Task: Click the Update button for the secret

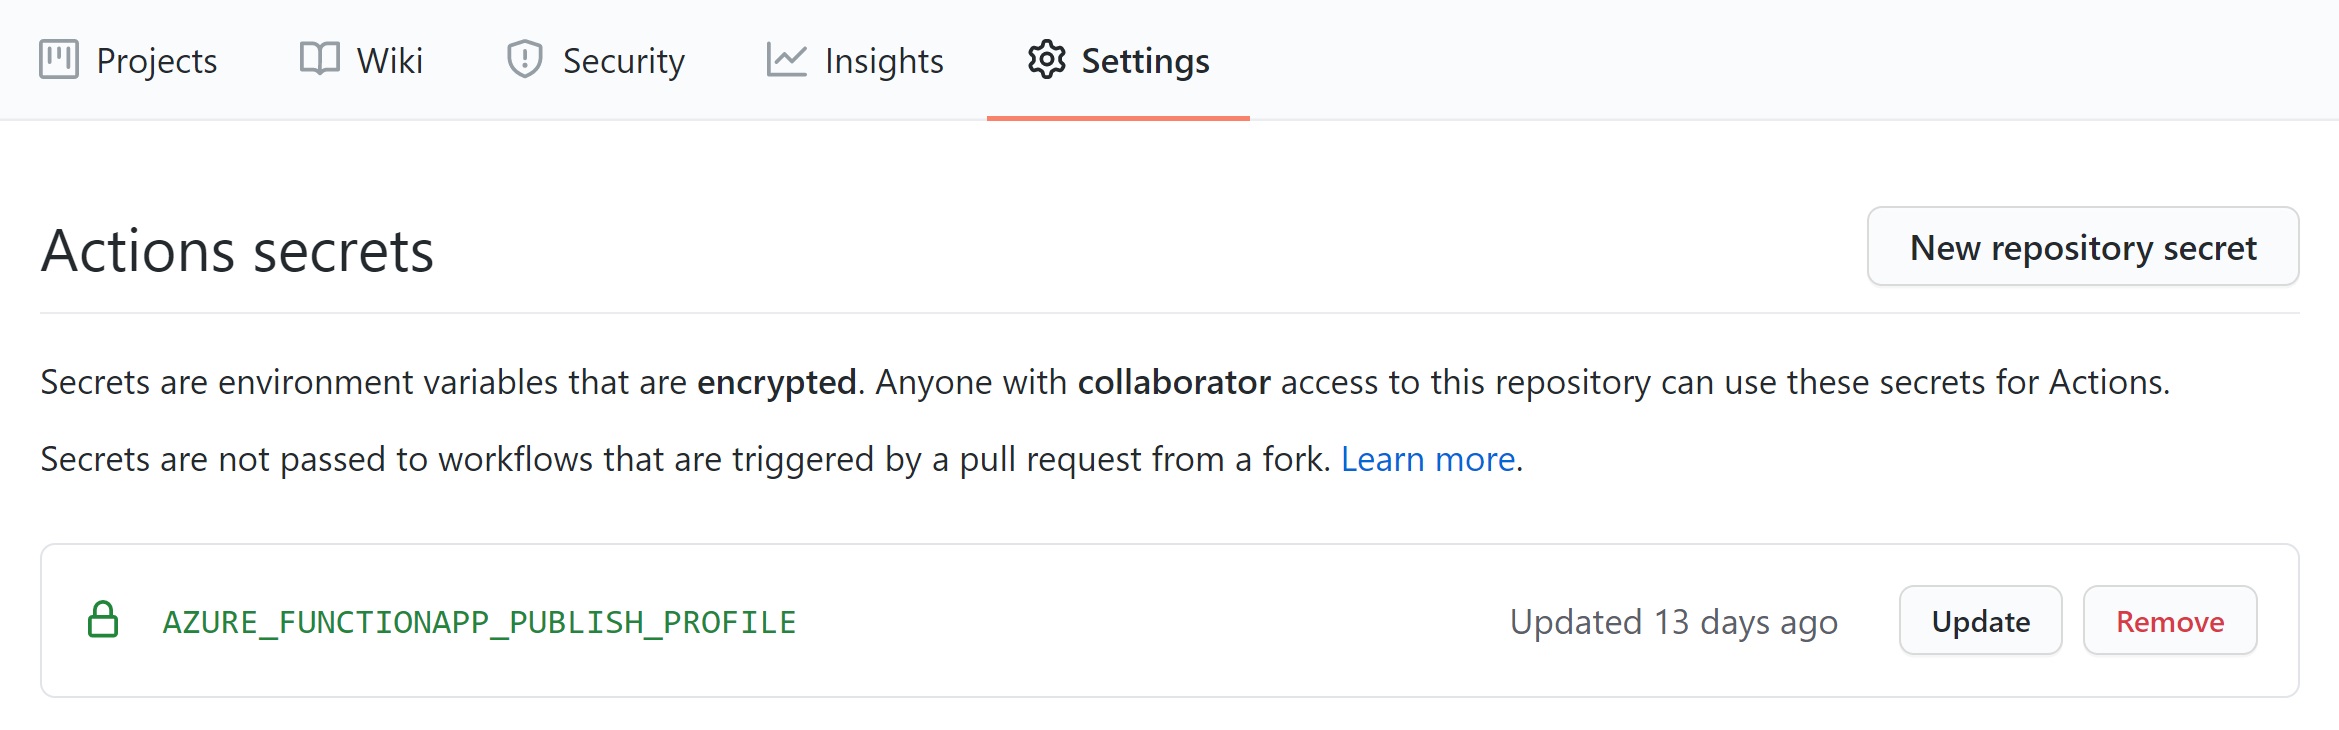Action: (x=1979, y=620)
